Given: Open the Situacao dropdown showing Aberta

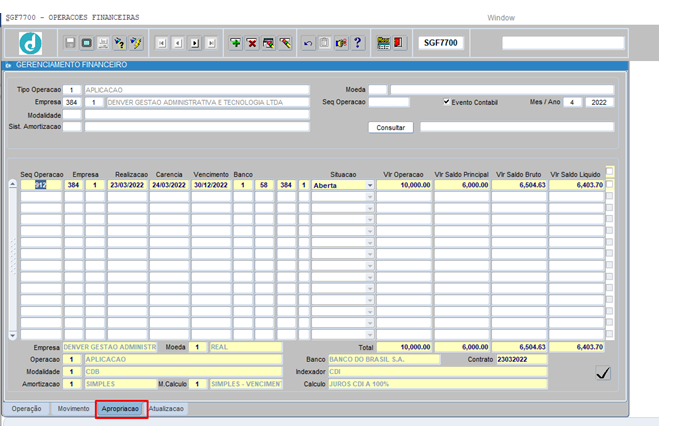Looking at the screenshot, I should pos(370,185).
